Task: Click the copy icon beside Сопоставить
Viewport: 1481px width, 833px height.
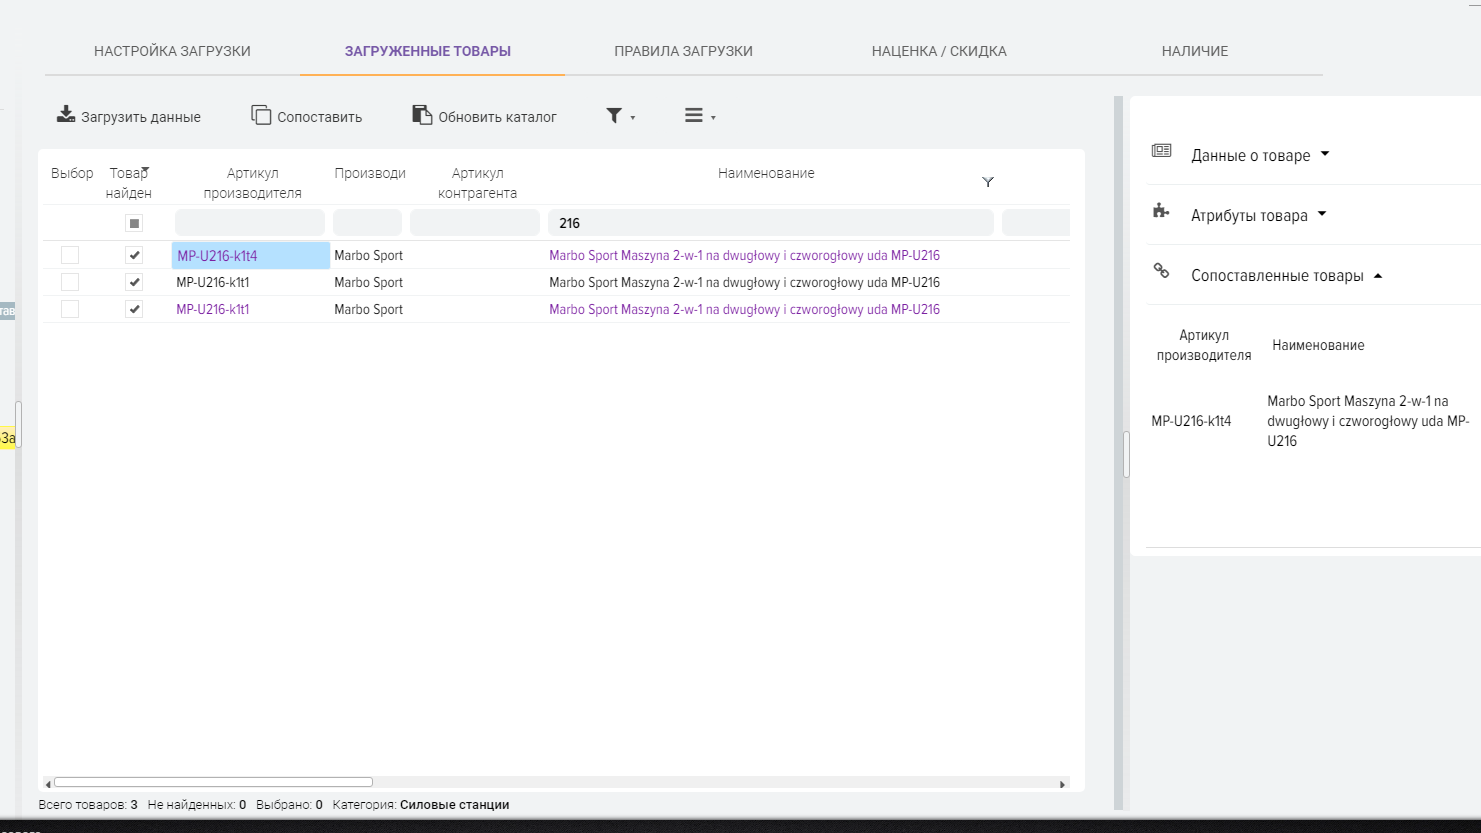Action: click(x=261, y=115)
